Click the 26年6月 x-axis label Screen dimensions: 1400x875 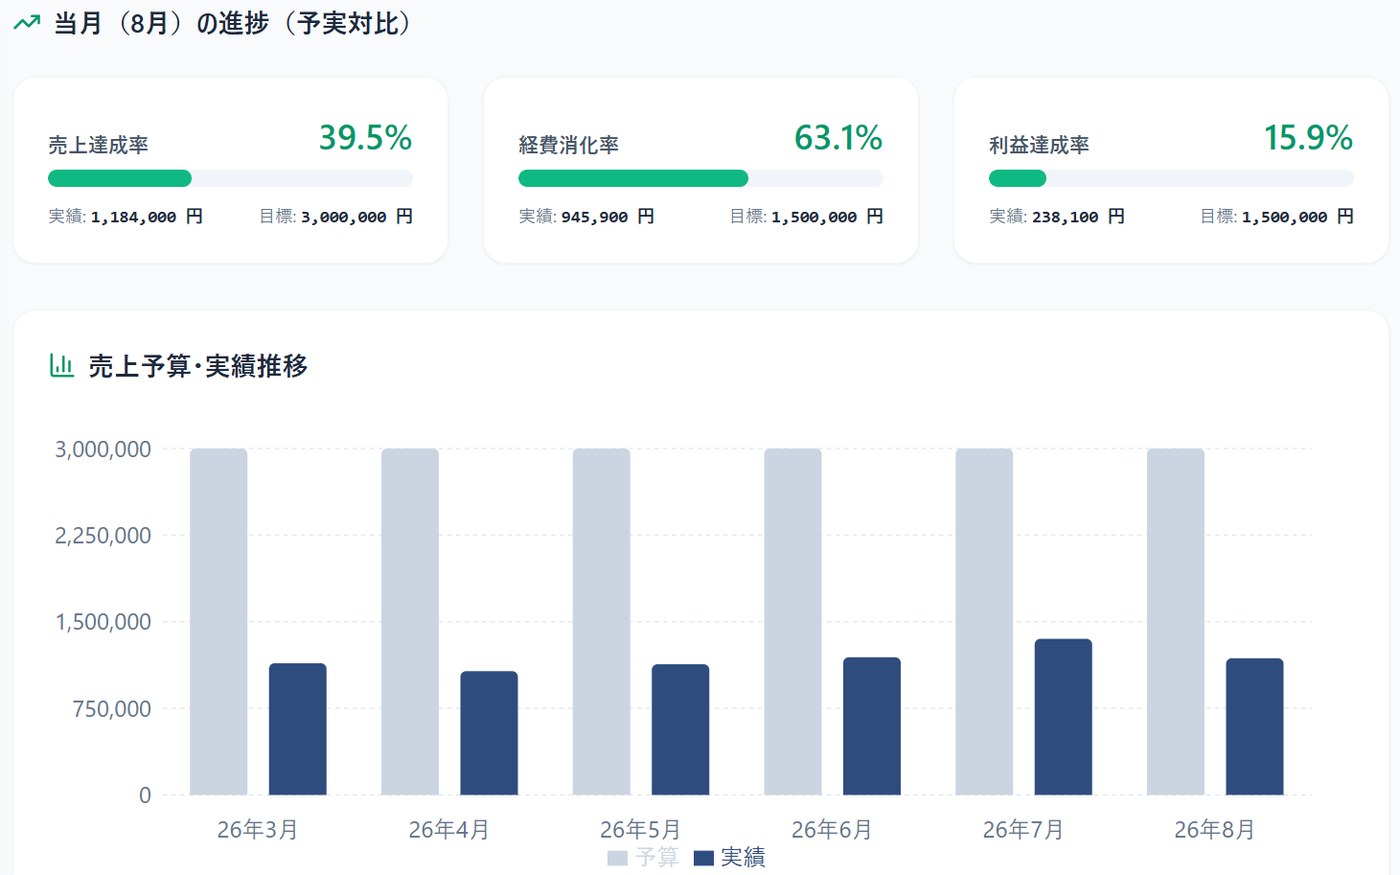click(832, 829)
